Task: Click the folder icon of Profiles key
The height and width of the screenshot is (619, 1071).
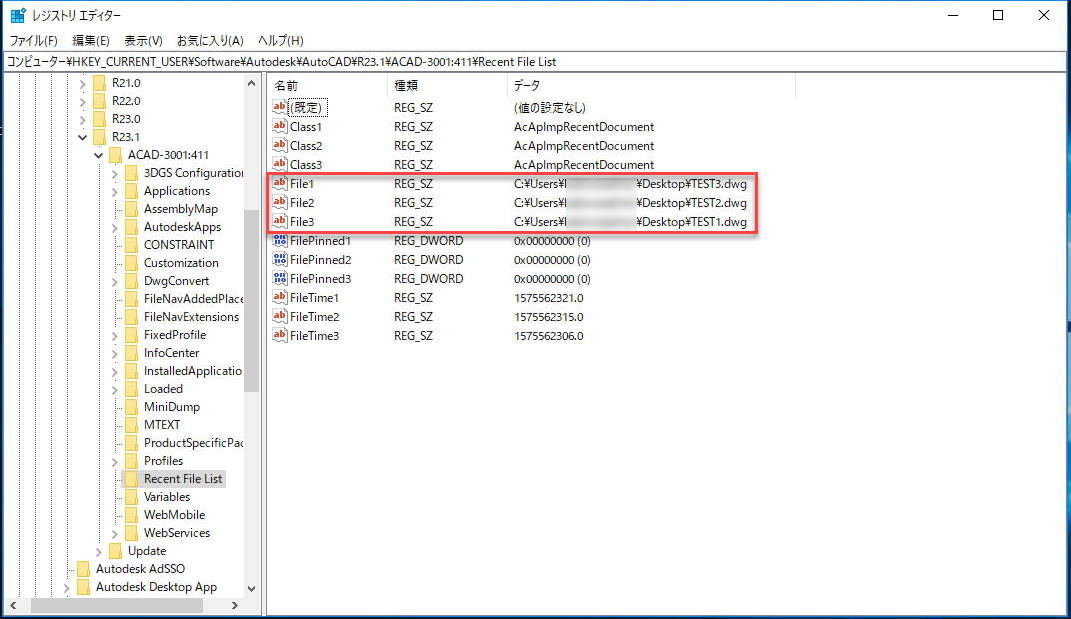Action: click(131, 461)
